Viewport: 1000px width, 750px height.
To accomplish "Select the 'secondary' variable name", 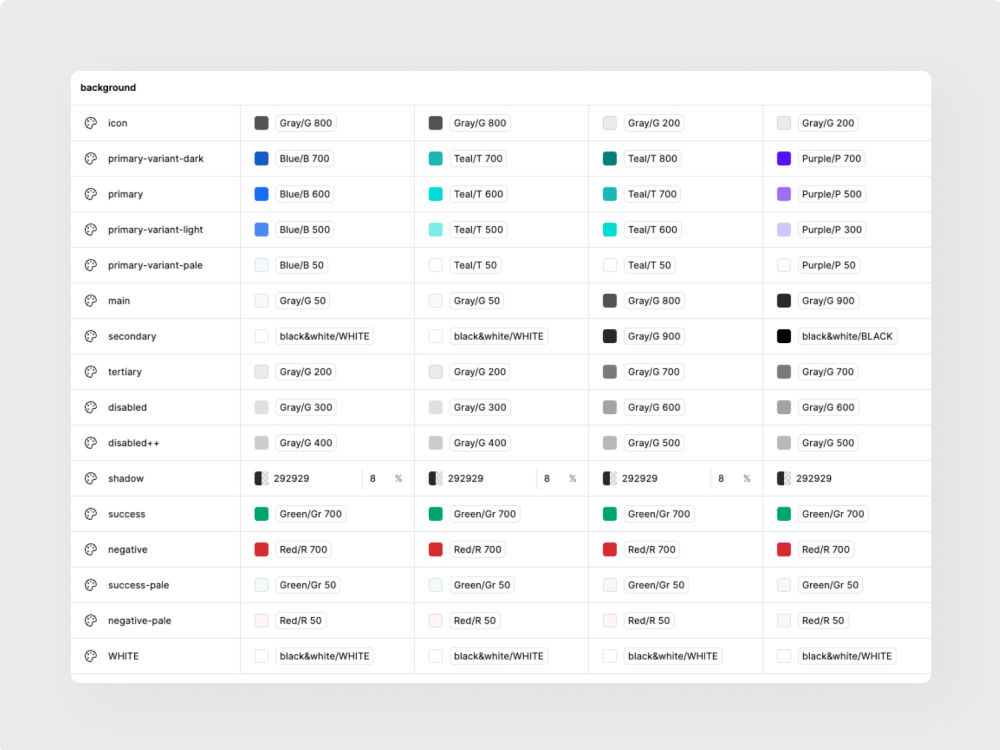I will click(x=132, y=336).
